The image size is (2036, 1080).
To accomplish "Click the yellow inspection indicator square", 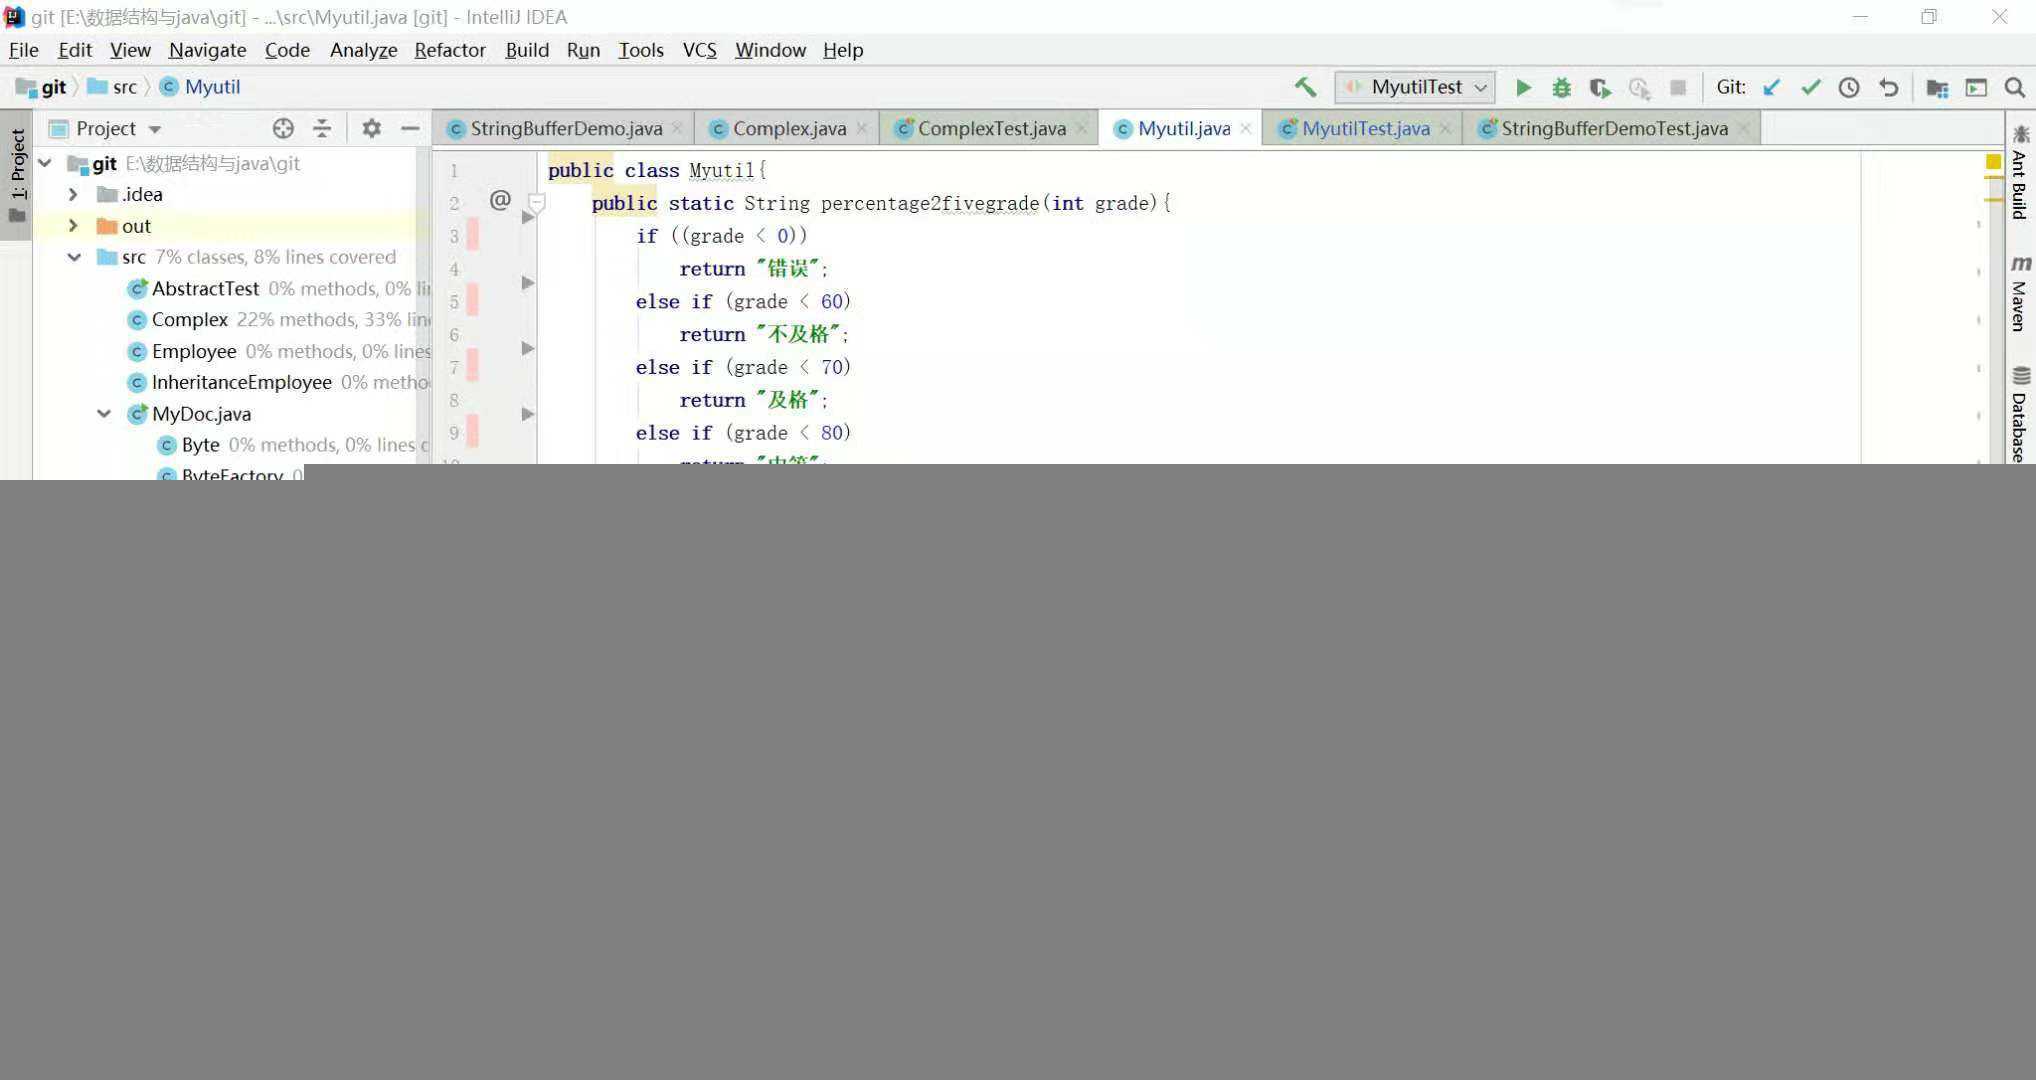I will click(x=1993, y=162).
